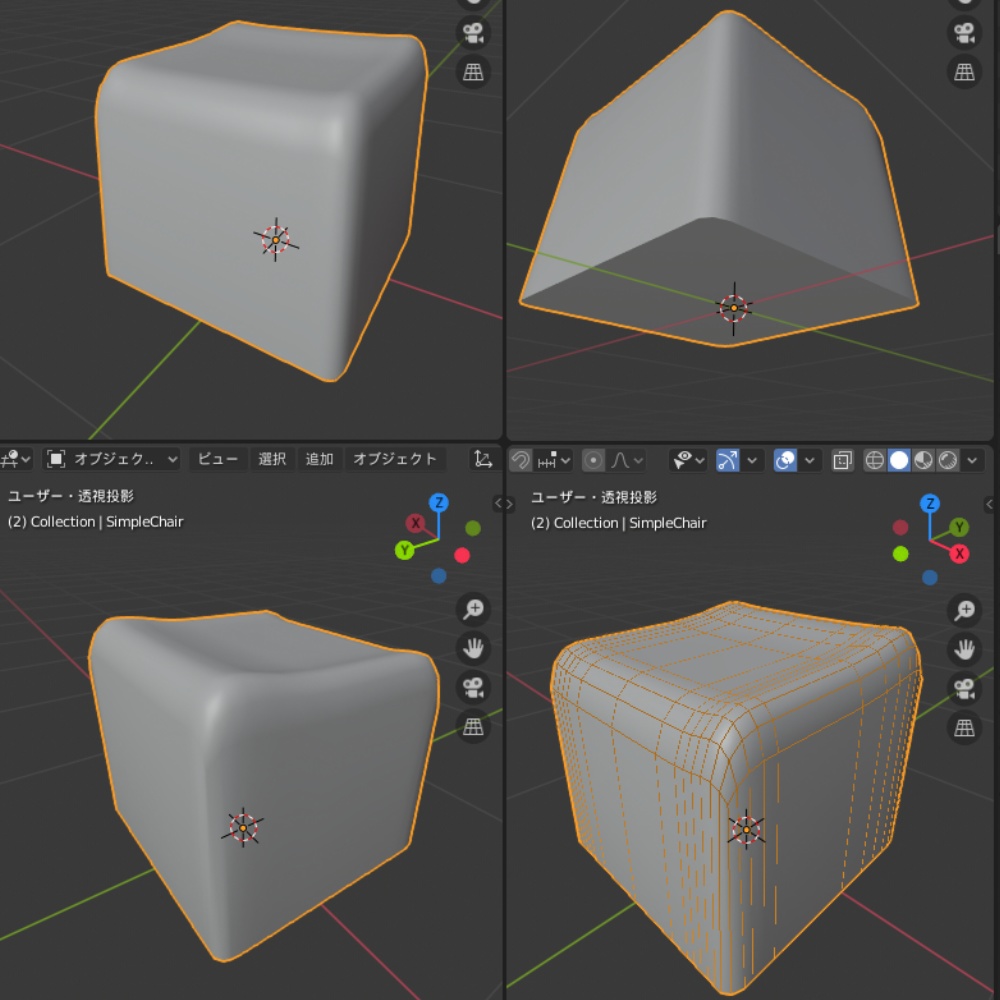Select wireframed SimpleChair mesh in bottom-right viewport
Viewport: 1000px width, 1000px height.
pos(737,797)
